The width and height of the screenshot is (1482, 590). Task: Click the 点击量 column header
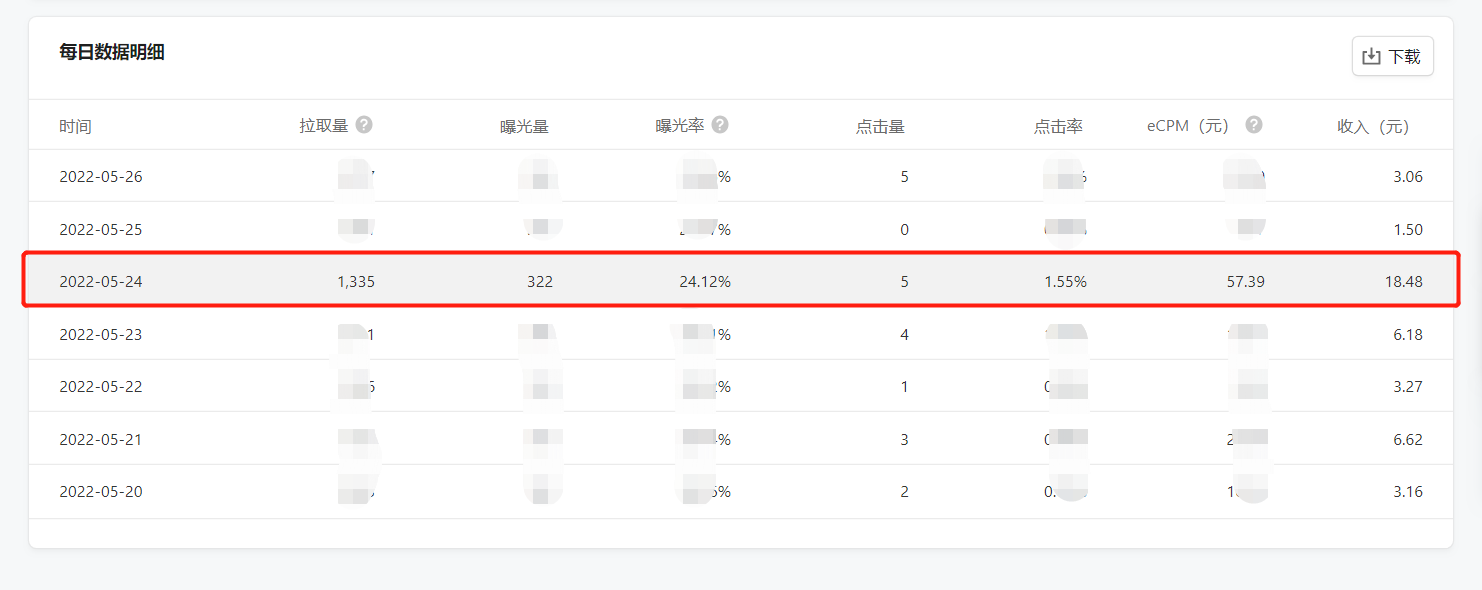tap(880, 127)
